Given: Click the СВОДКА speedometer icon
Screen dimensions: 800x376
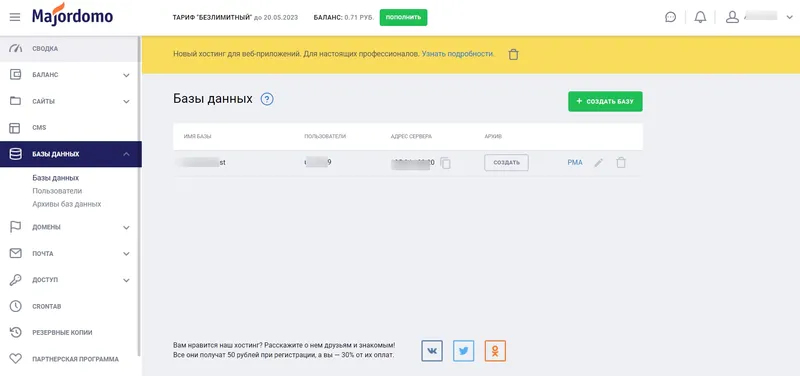Looking at the screenshot, I should point(16,49).
